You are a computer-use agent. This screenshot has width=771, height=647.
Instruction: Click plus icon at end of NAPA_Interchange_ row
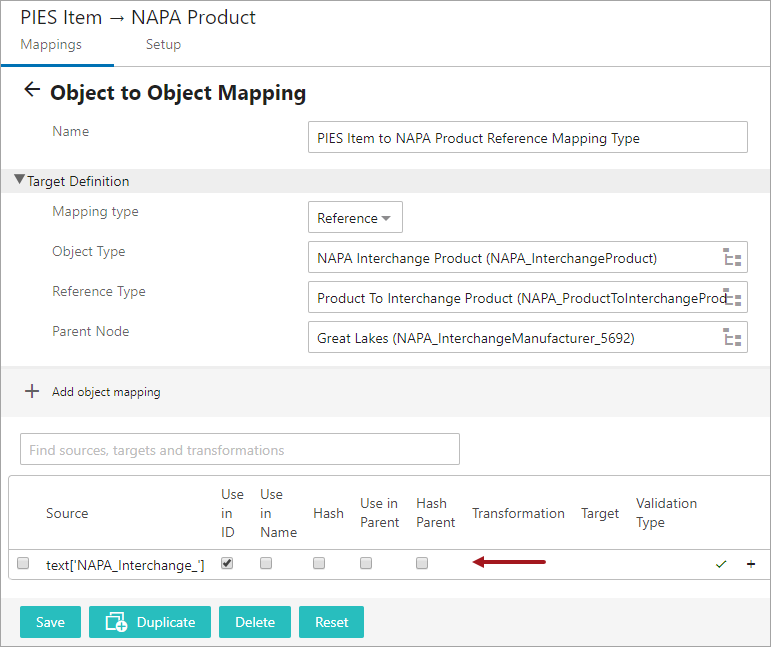coord(751,564)
